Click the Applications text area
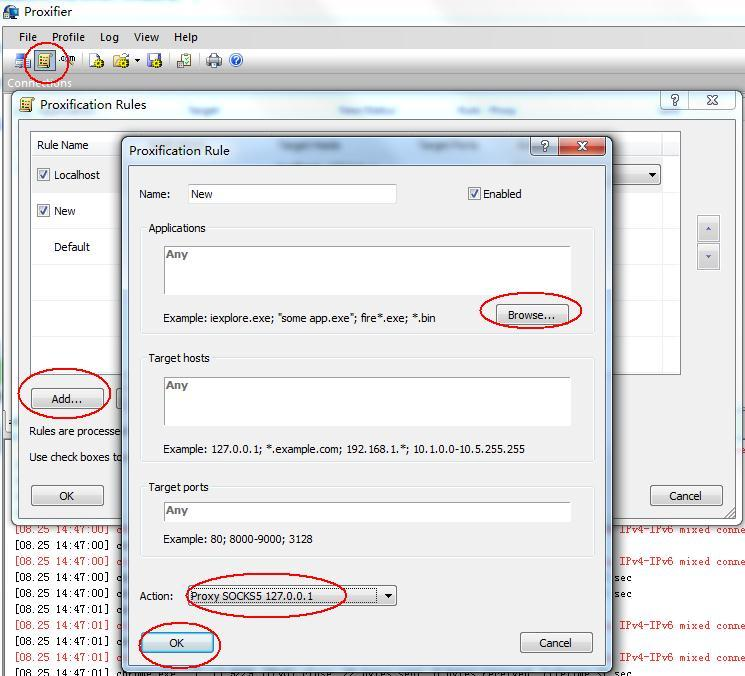The height and width of the screenshot is (676, 745). coord(367,270)
